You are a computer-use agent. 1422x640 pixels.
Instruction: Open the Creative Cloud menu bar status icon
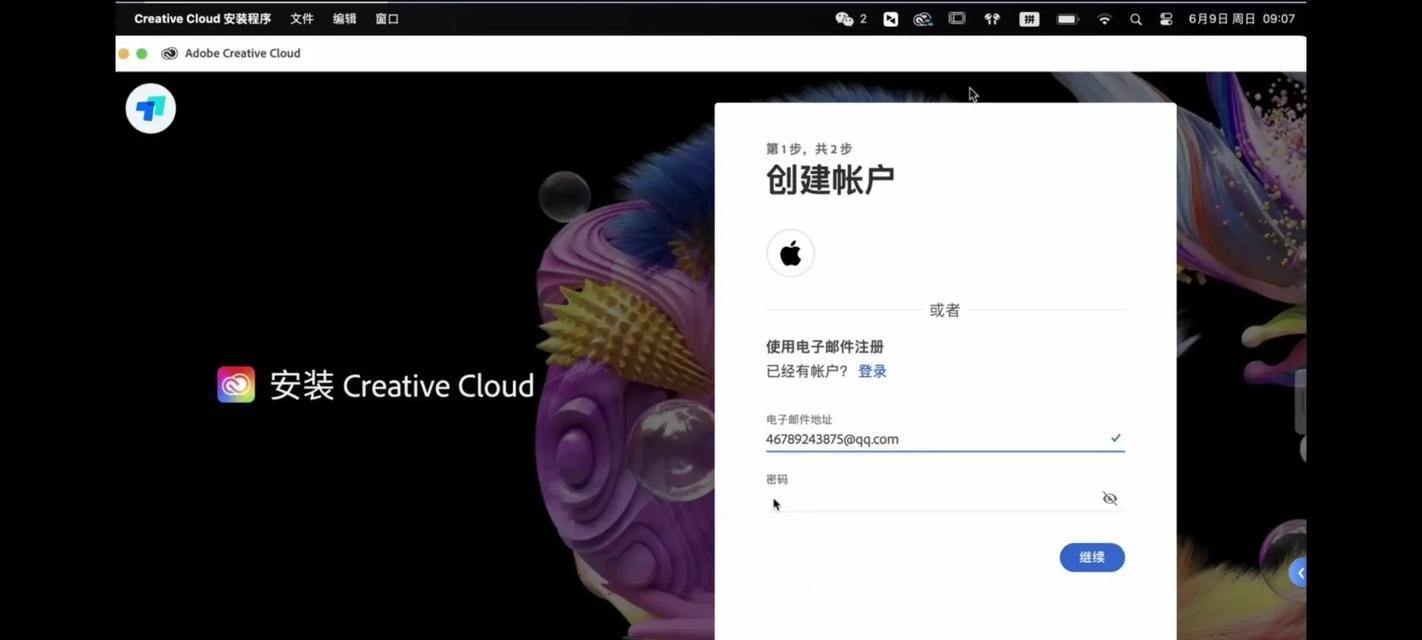click(x=923, y=19)
